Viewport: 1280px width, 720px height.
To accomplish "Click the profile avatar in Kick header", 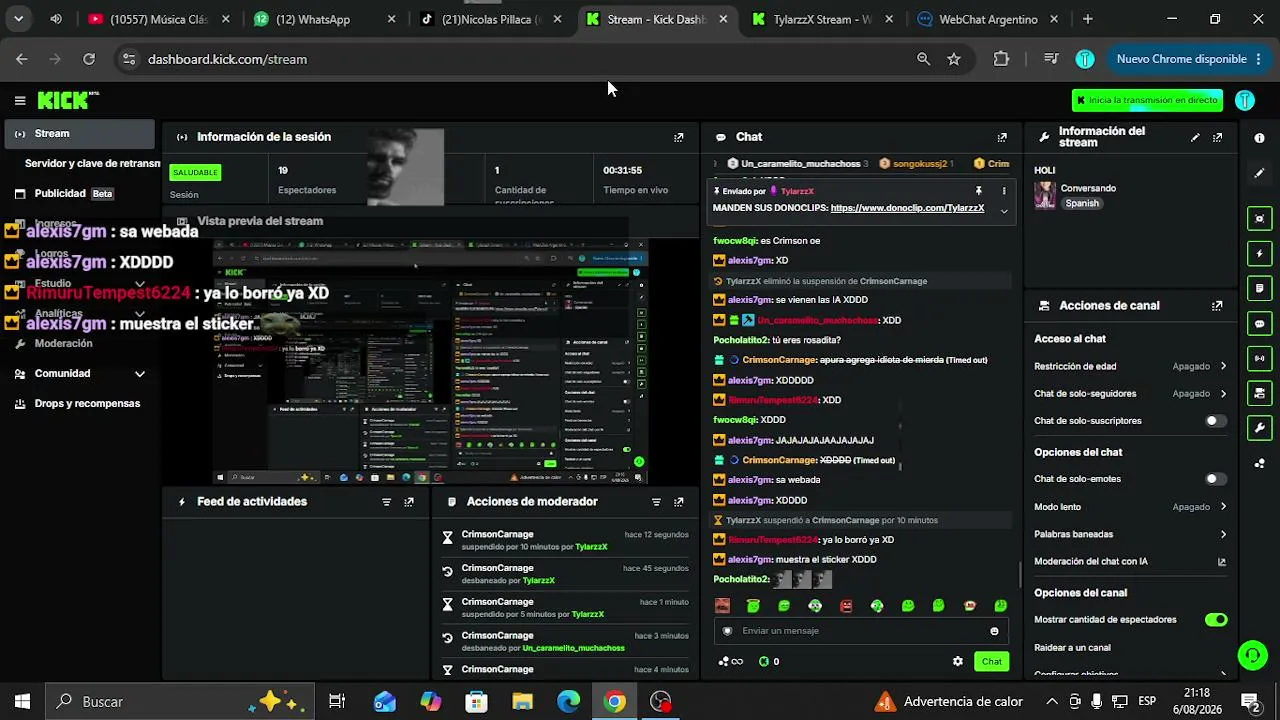I will tap(1245, 100).
